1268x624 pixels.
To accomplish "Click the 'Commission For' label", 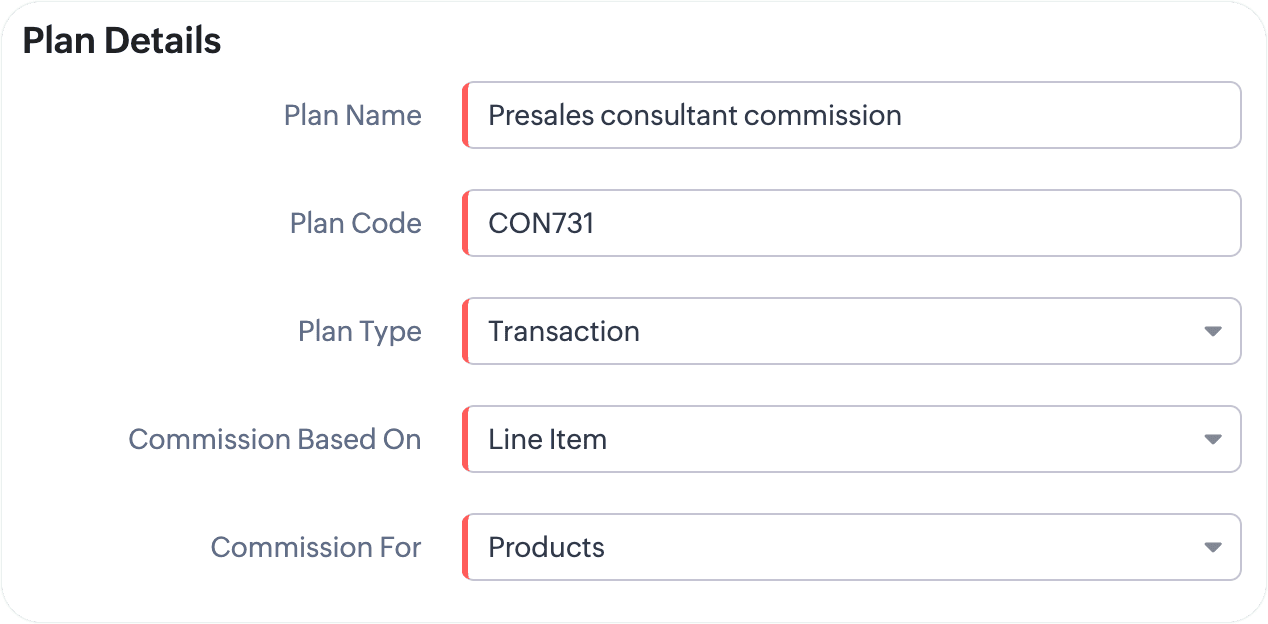I will pyautogui.click(x=316, y=547).
